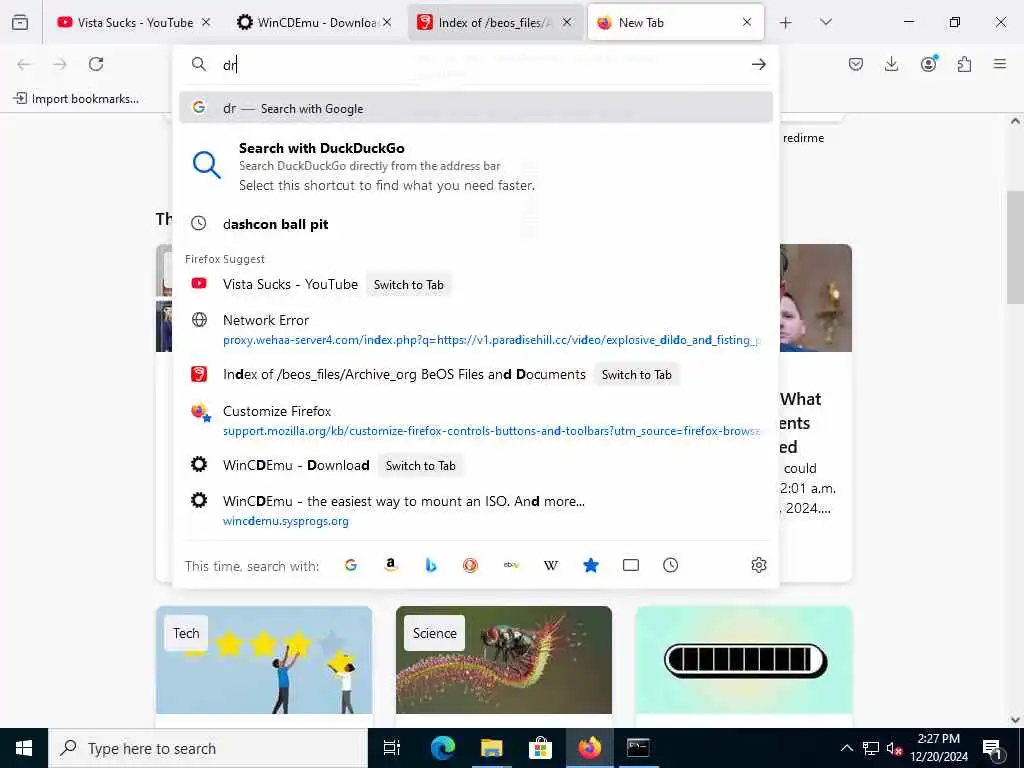Expand the list all tabs chevron
Viewport: 1024px width, 768px height.
point(826,22)
